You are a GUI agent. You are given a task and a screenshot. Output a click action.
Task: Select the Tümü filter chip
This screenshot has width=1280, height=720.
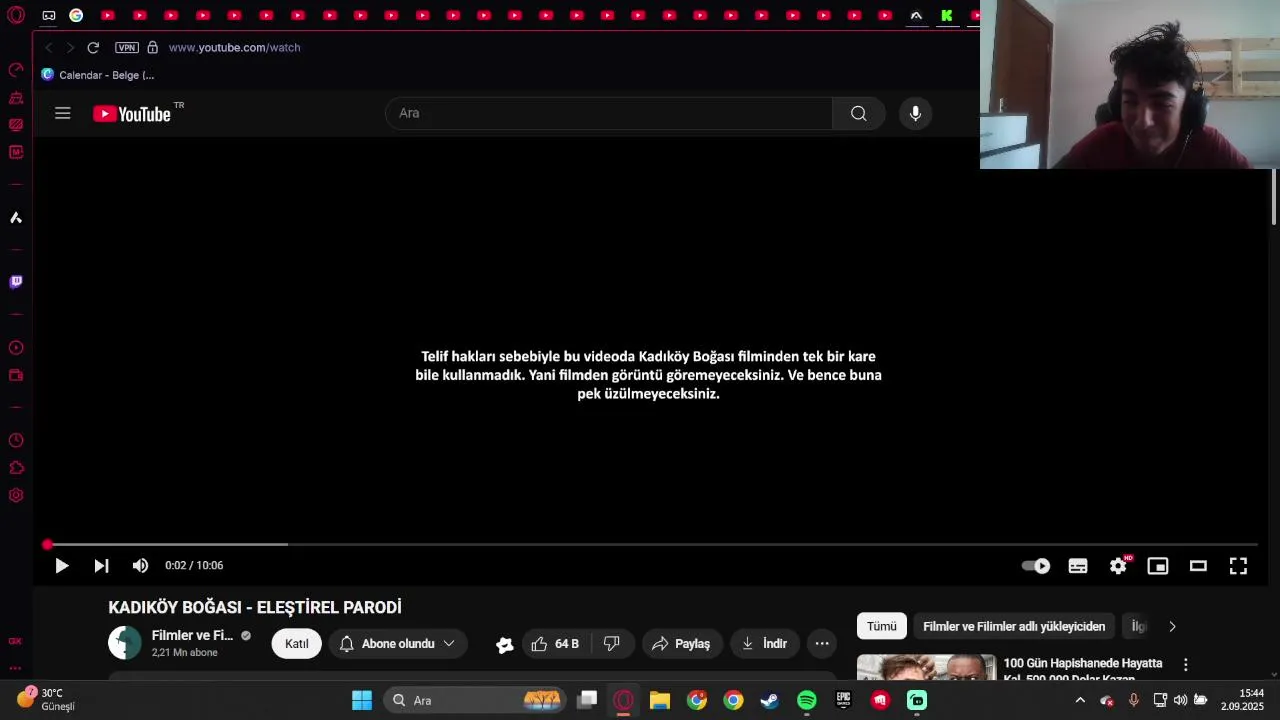tap(882, 626)
